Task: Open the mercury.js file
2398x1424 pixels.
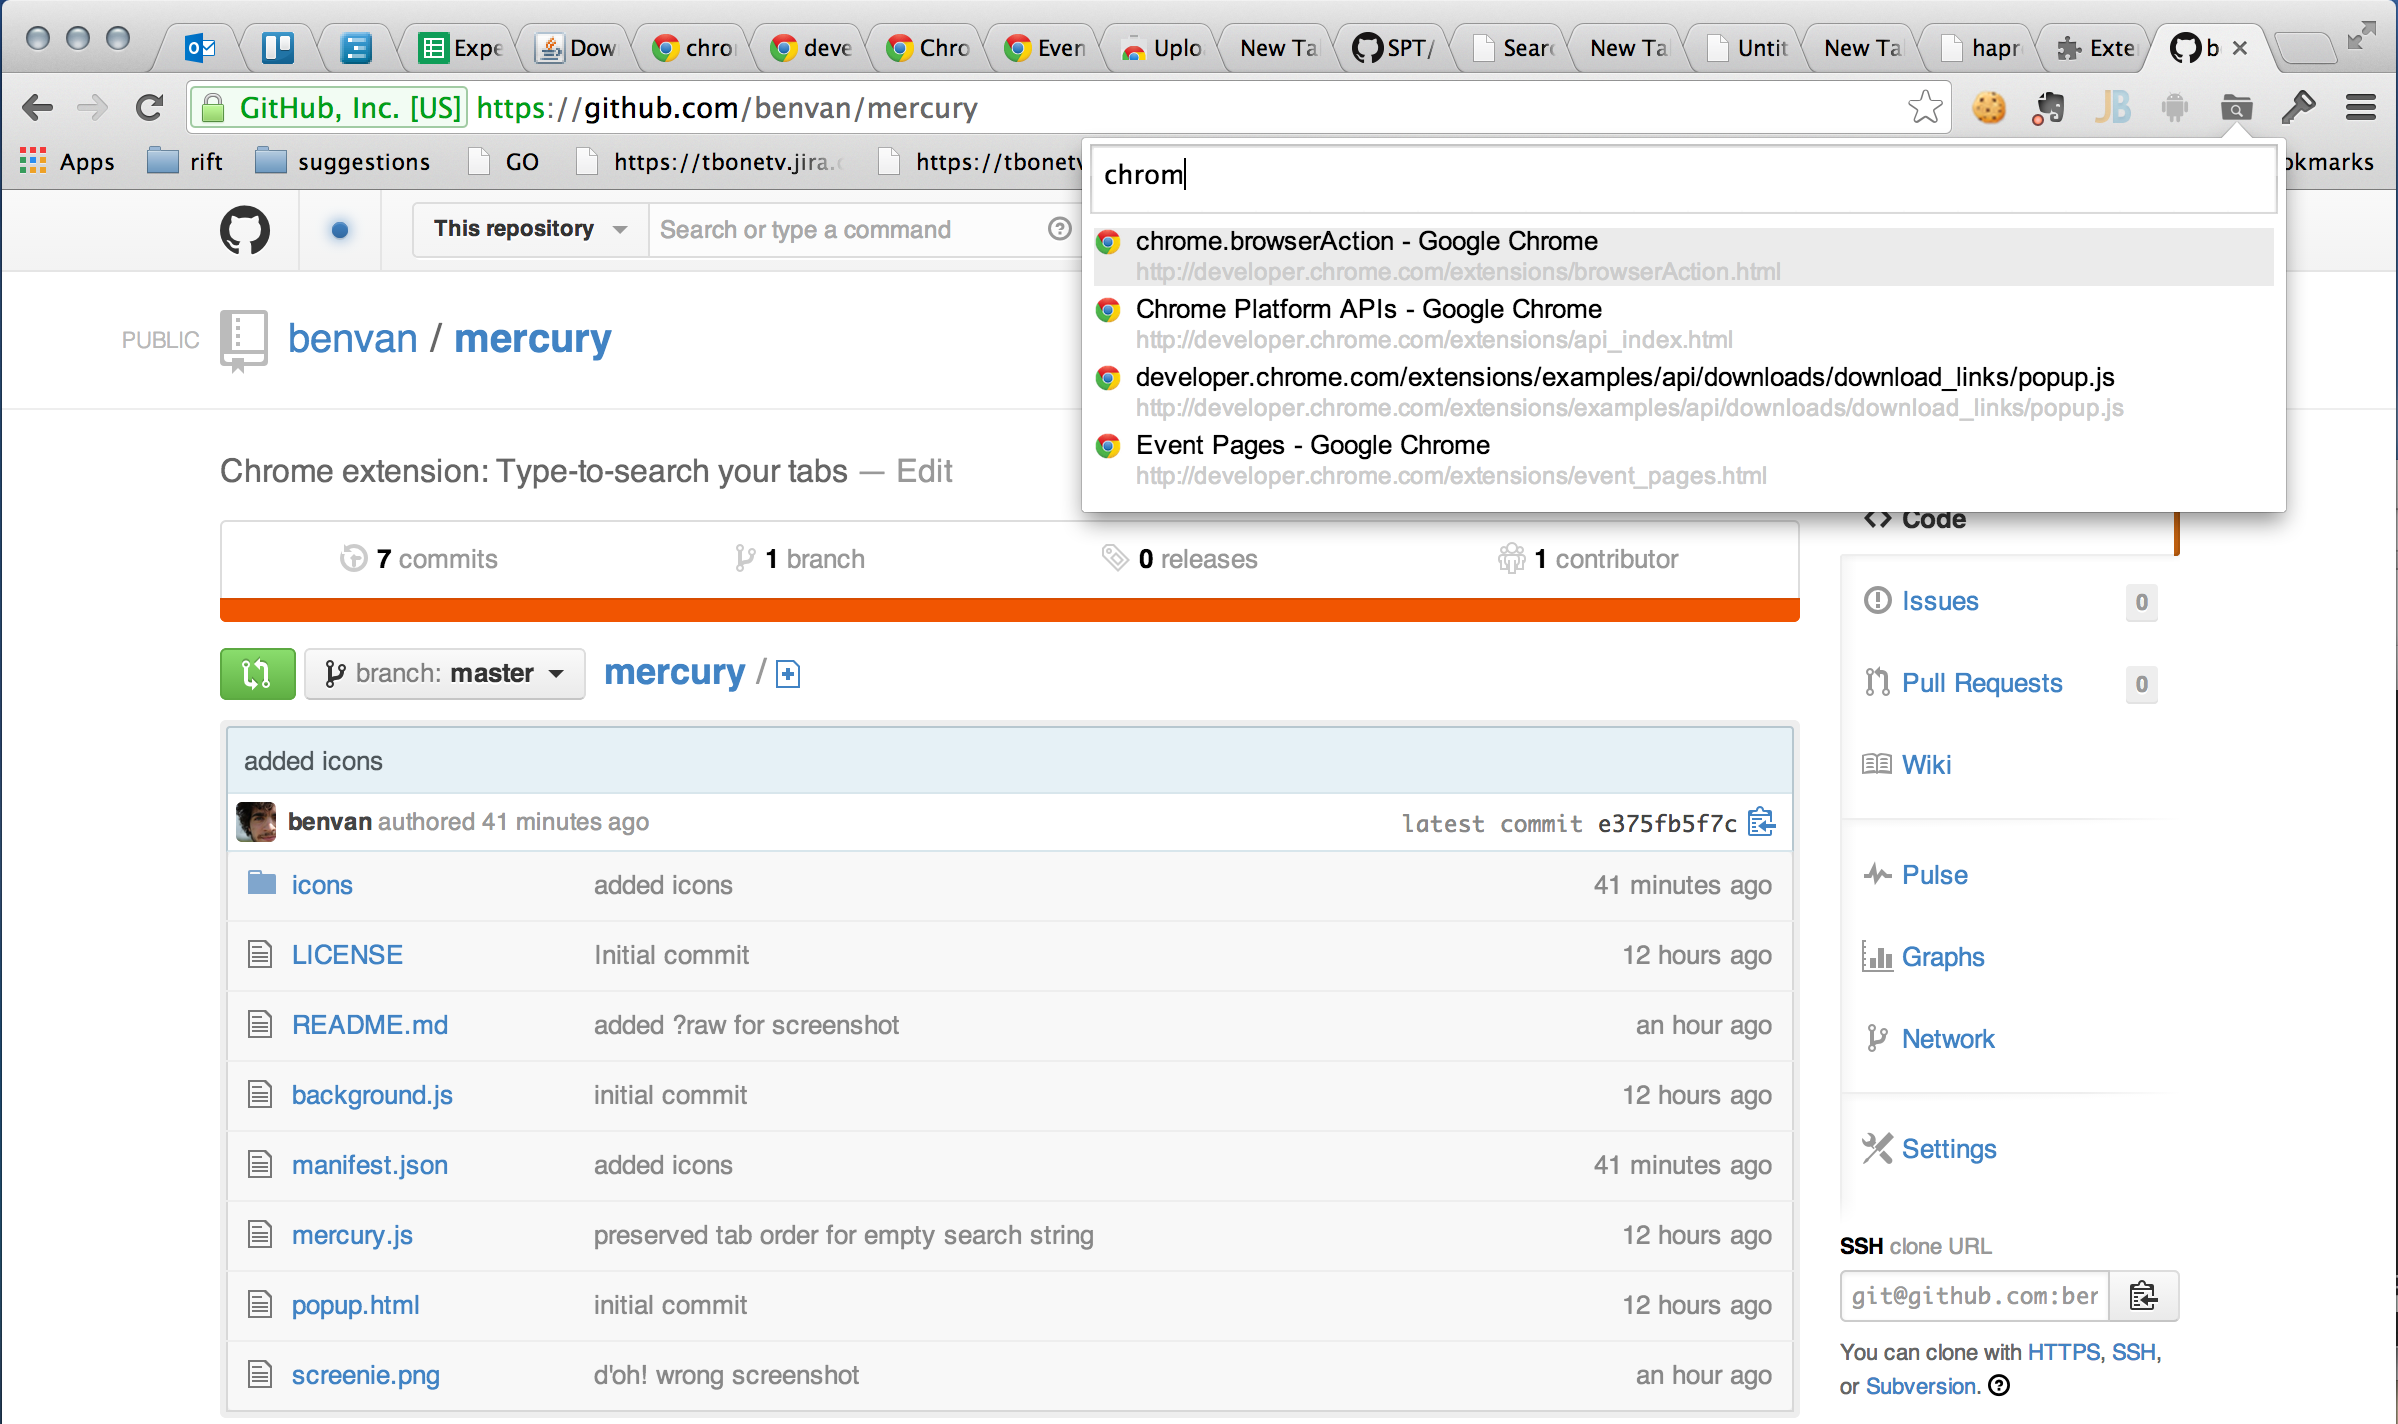Action: click(x=352, y=1235)
